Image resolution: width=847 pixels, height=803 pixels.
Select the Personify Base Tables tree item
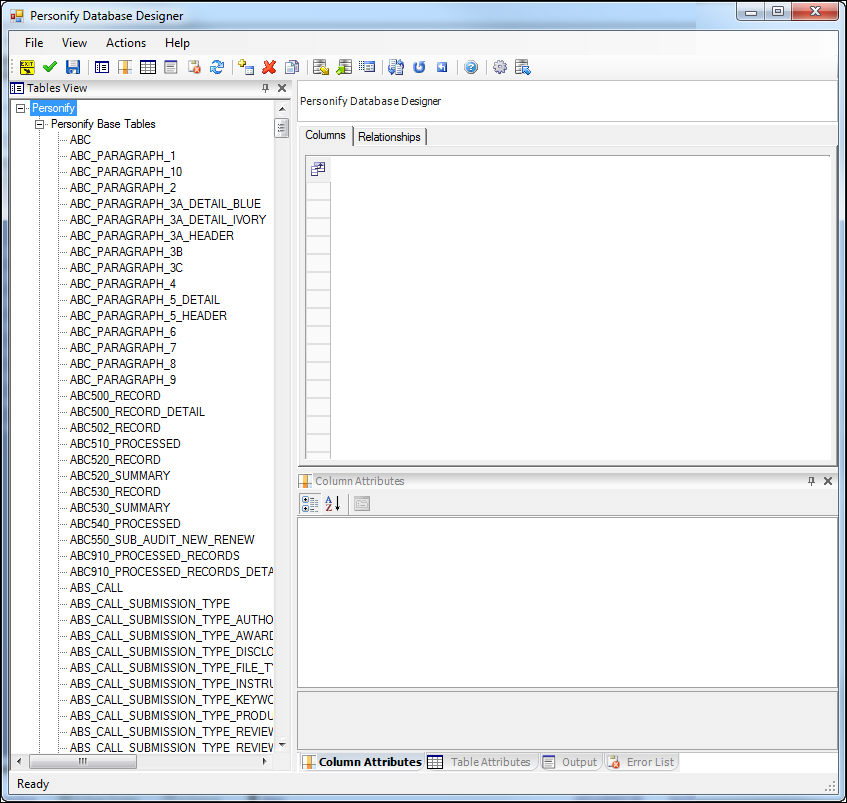pyautogui.click(x=103, y=124)
